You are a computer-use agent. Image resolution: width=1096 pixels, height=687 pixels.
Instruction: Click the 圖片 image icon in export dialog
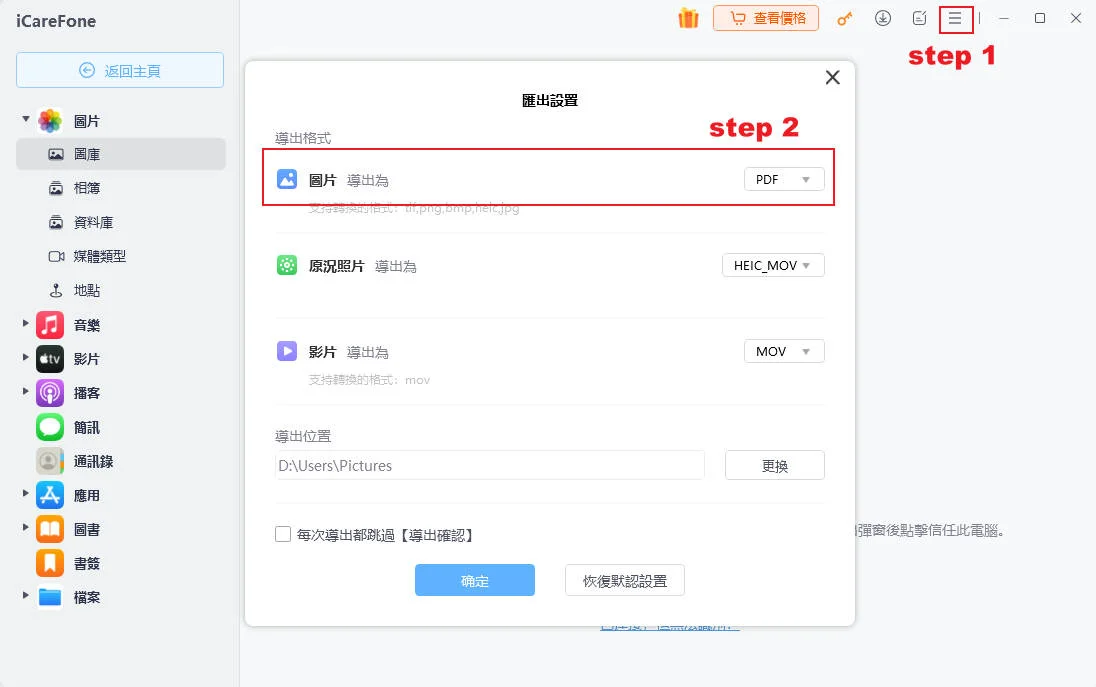point(287,180)
